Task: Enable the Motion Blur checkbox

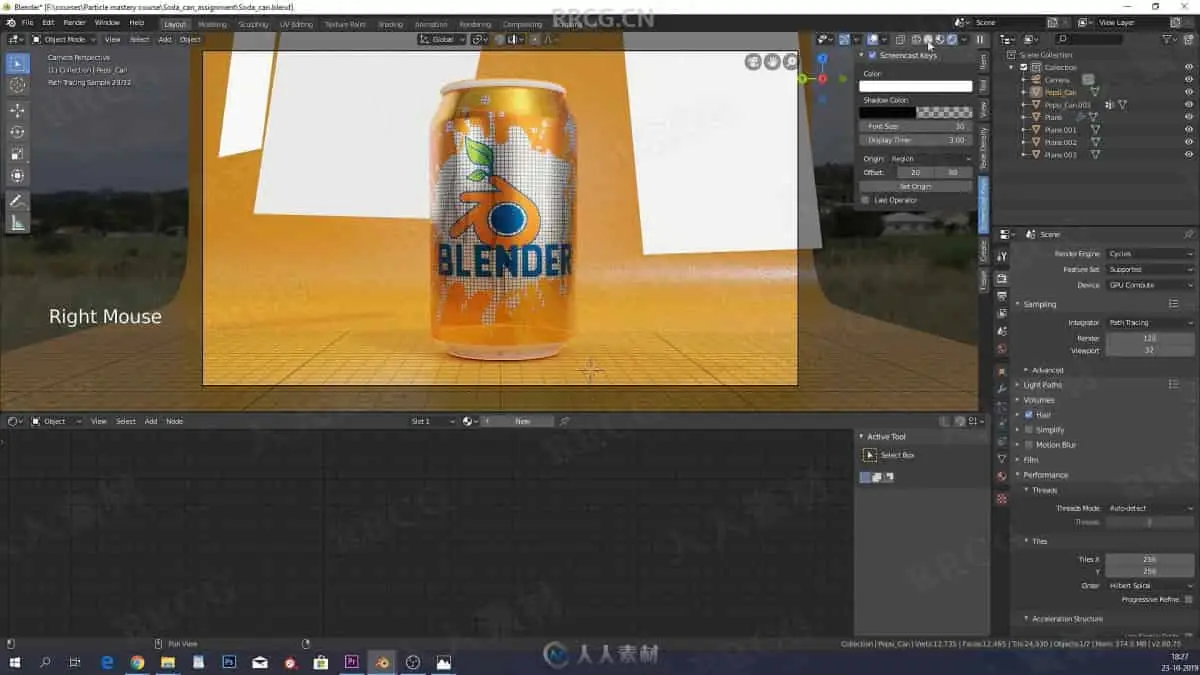Action: click(1029, 444)
